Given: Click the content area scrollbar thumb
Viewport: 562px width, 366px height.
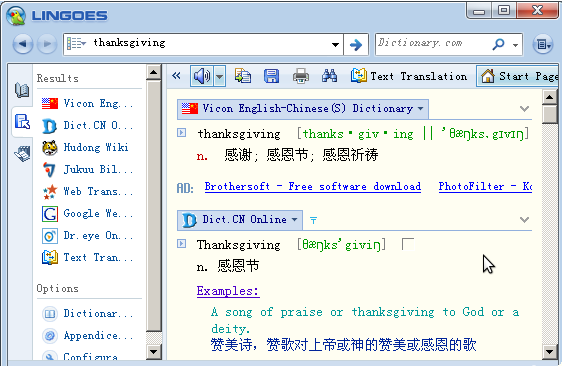Looking at the screenshot, I should tap(550, 114).
